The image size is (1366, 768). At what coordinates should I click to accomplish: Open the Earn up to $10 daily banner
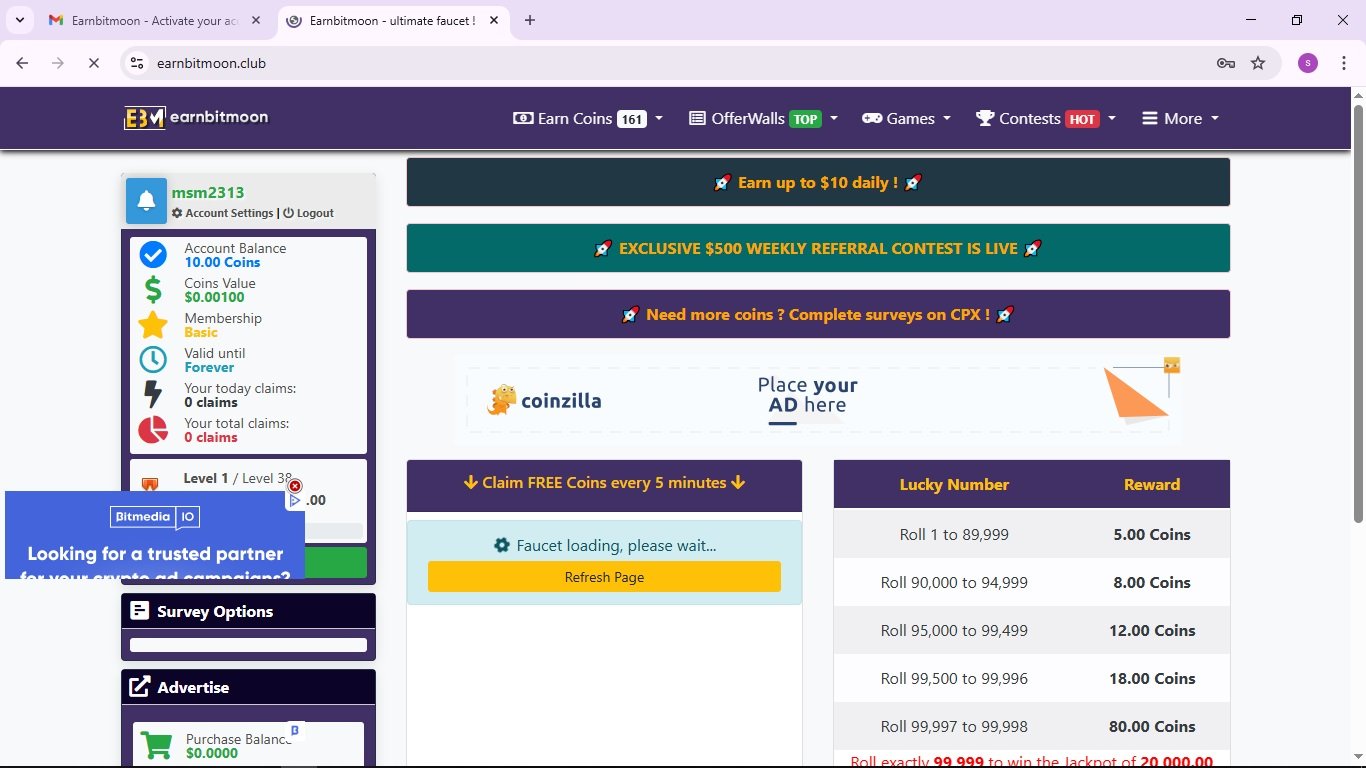click(x=818, y=182)
